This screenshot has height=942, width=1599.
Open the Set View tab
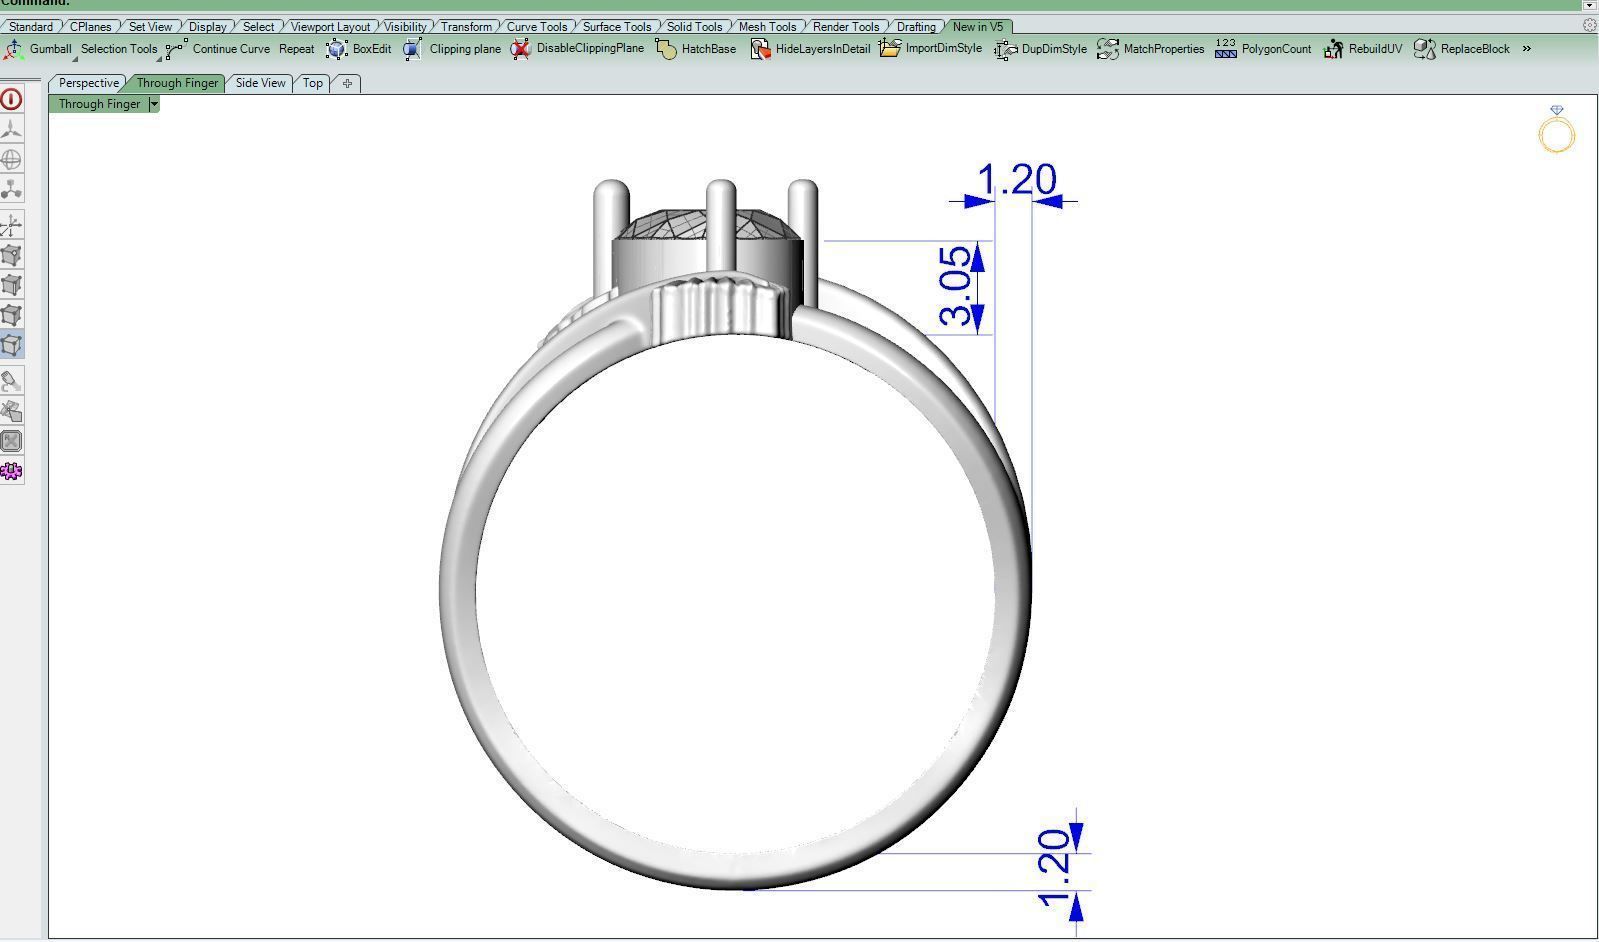click(150, 27)
